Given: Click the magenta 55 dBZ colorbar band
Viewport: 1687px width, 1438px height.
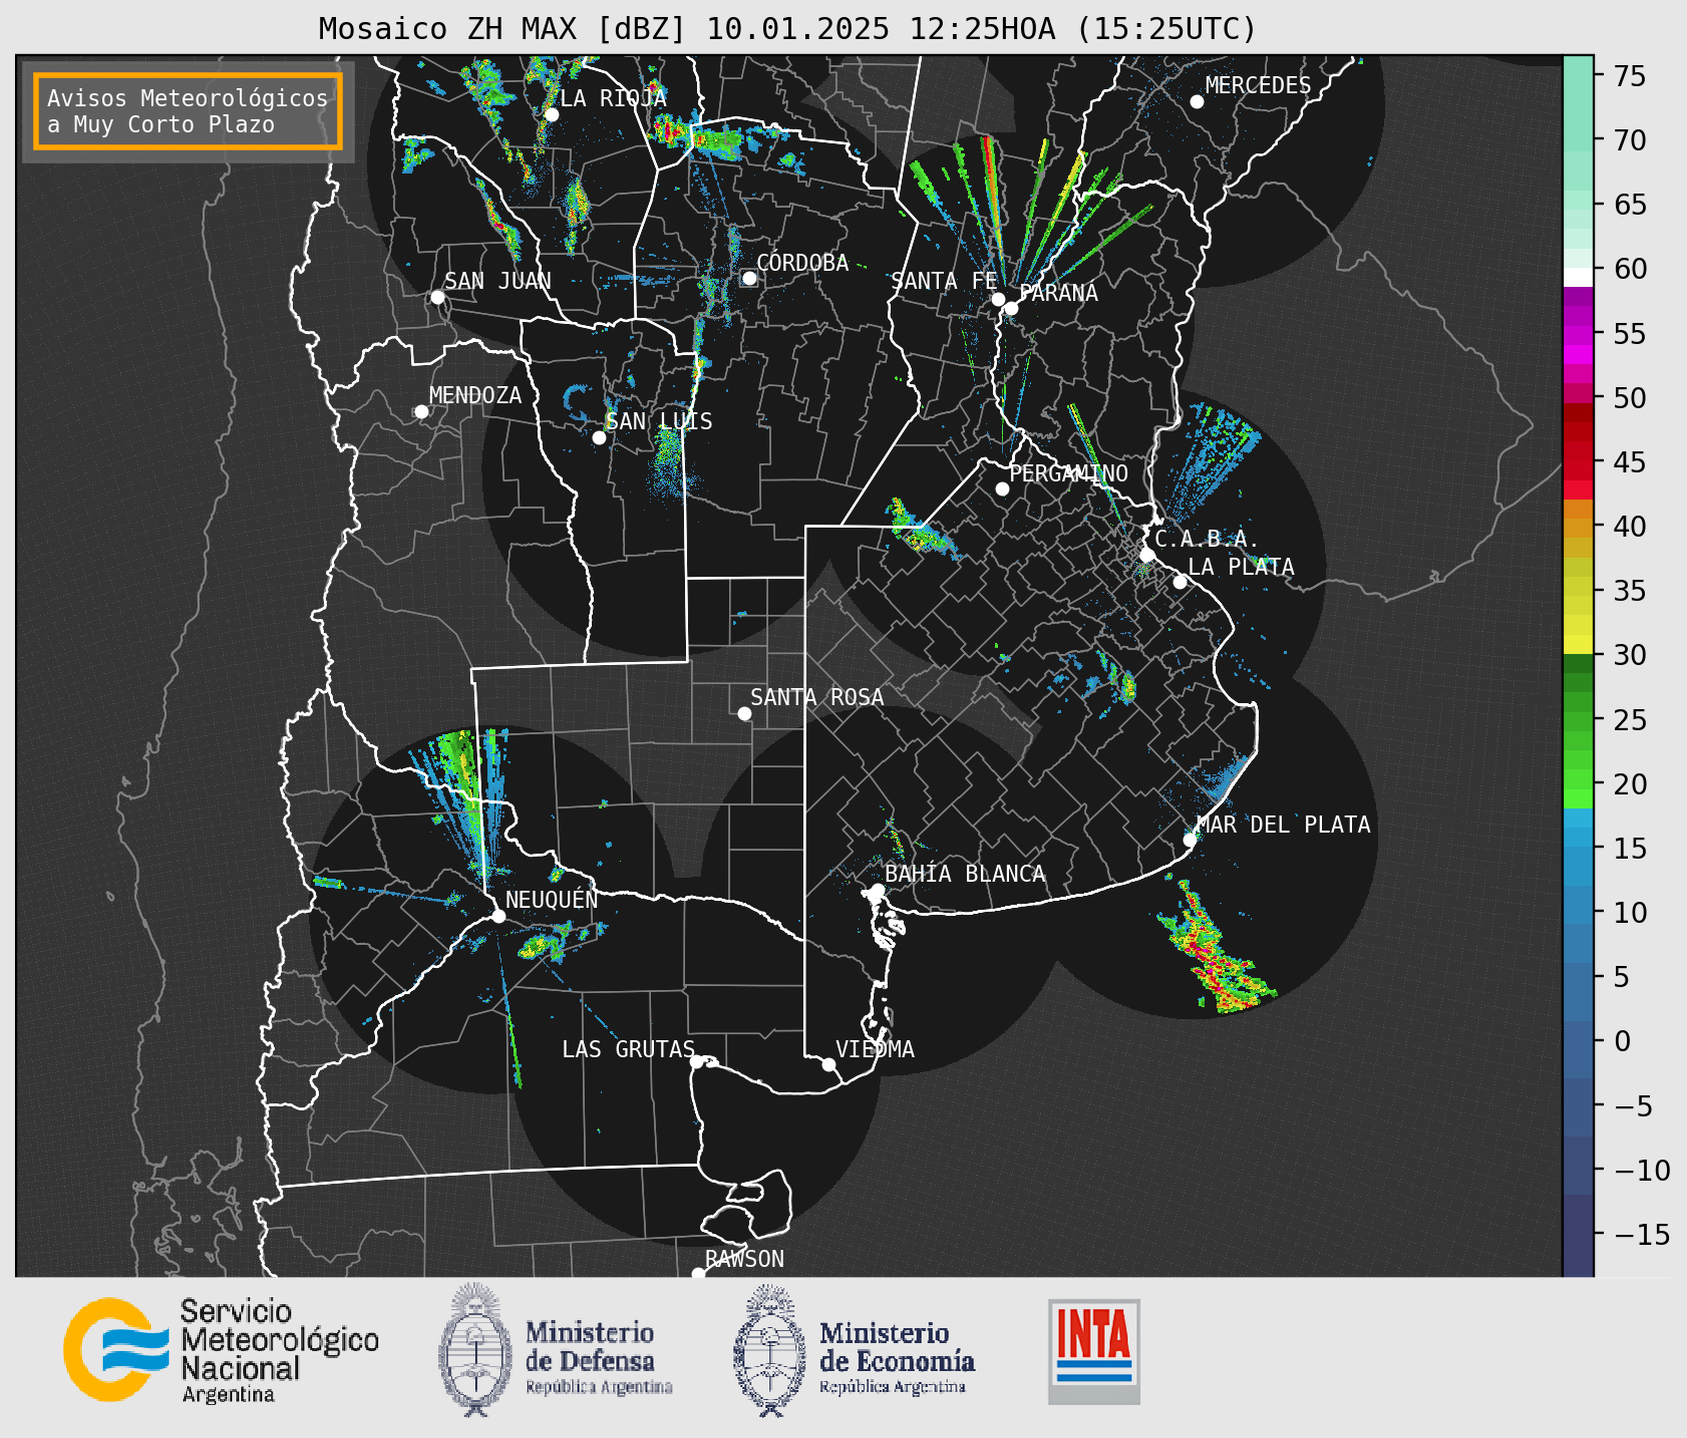Looking at the screenshot, I should tap(1578, 335).
